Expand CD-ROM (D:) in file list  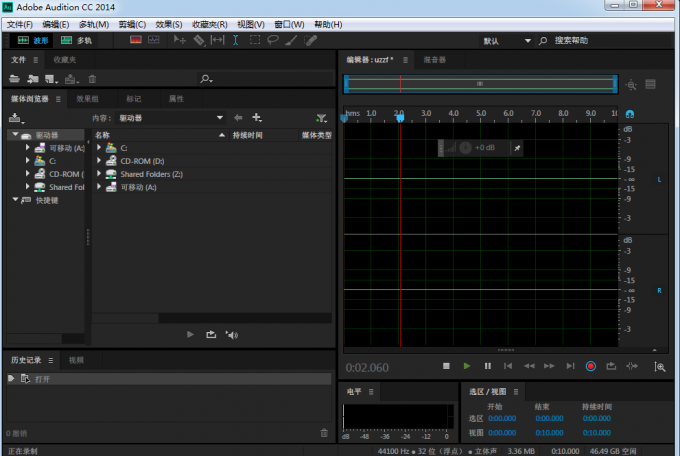(x=99, y=161)
